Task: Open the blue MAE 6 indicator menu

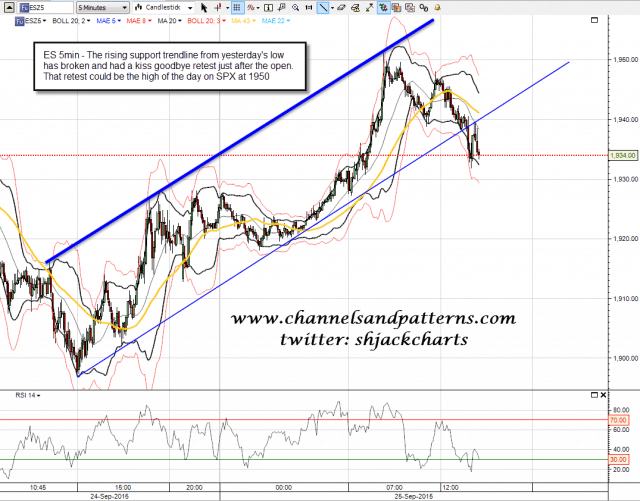Action: [x=108, y=20]
